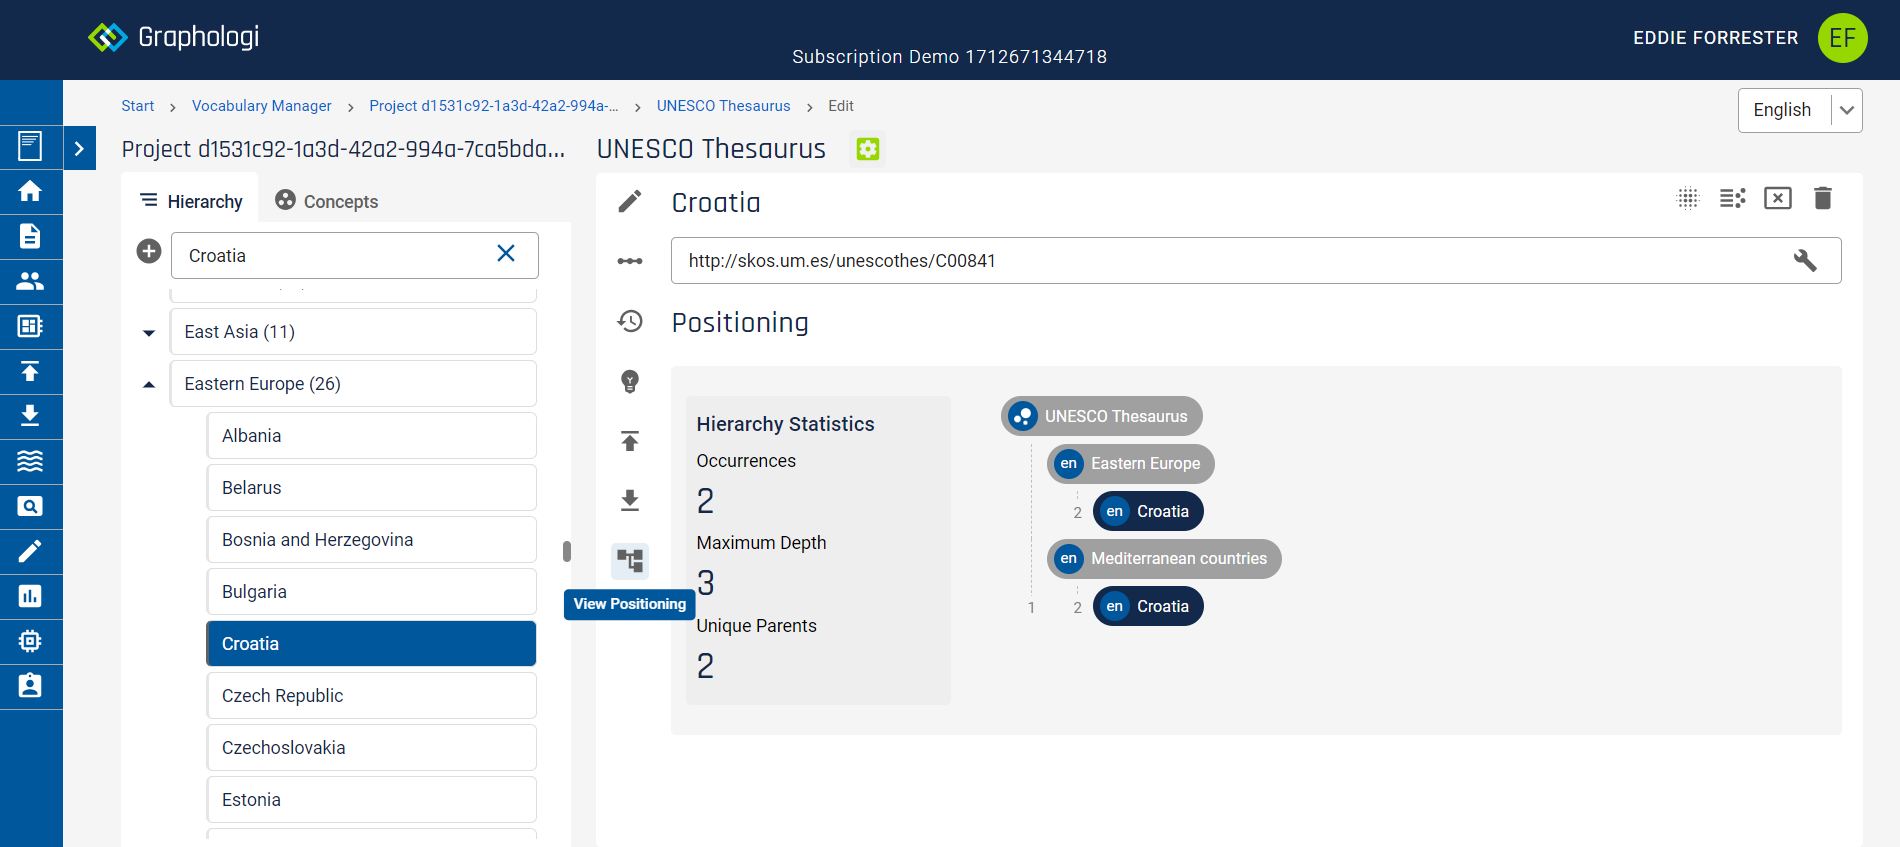Open the chart report icon in sidebar
The height and width of the screenshot is (847, 1900).
[x=30, y=596]
